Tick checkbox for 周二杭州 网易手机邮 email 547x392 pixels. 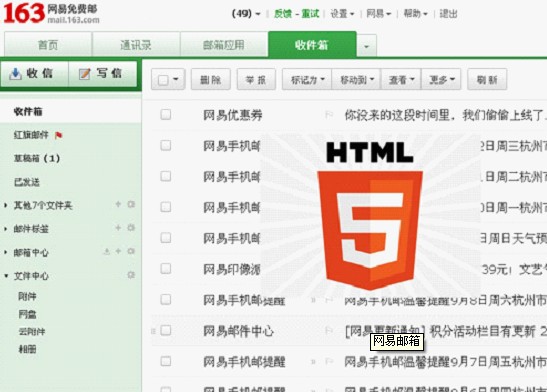166,176
